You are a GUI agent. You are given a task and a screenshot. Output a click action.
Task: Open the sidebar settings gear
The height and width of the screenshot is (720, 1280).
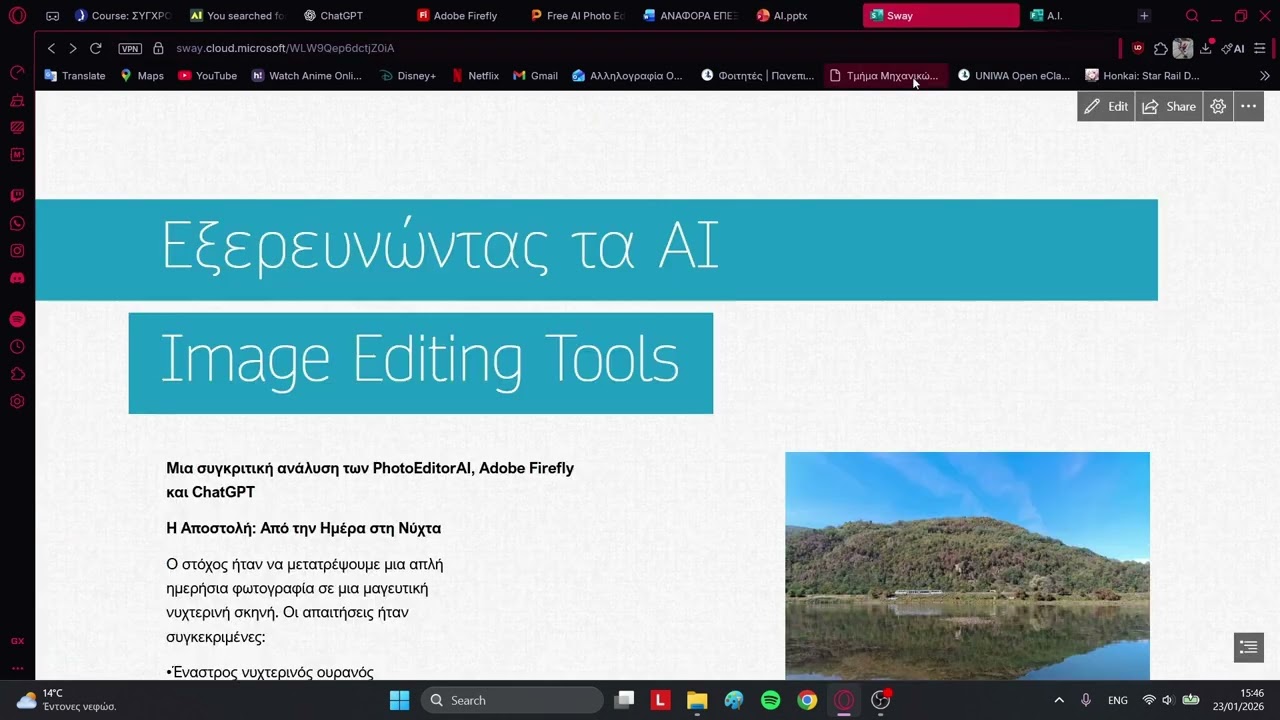pyautogui.click(x=17, y=402)
